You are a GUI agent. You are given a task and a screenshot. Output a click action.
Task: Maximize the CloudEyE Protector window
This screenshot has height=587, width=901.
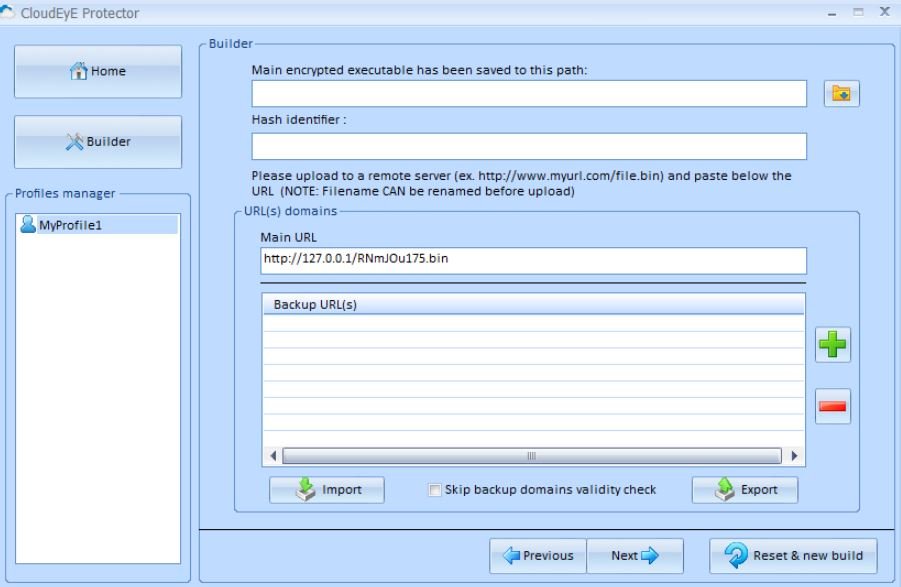point(858,12)
